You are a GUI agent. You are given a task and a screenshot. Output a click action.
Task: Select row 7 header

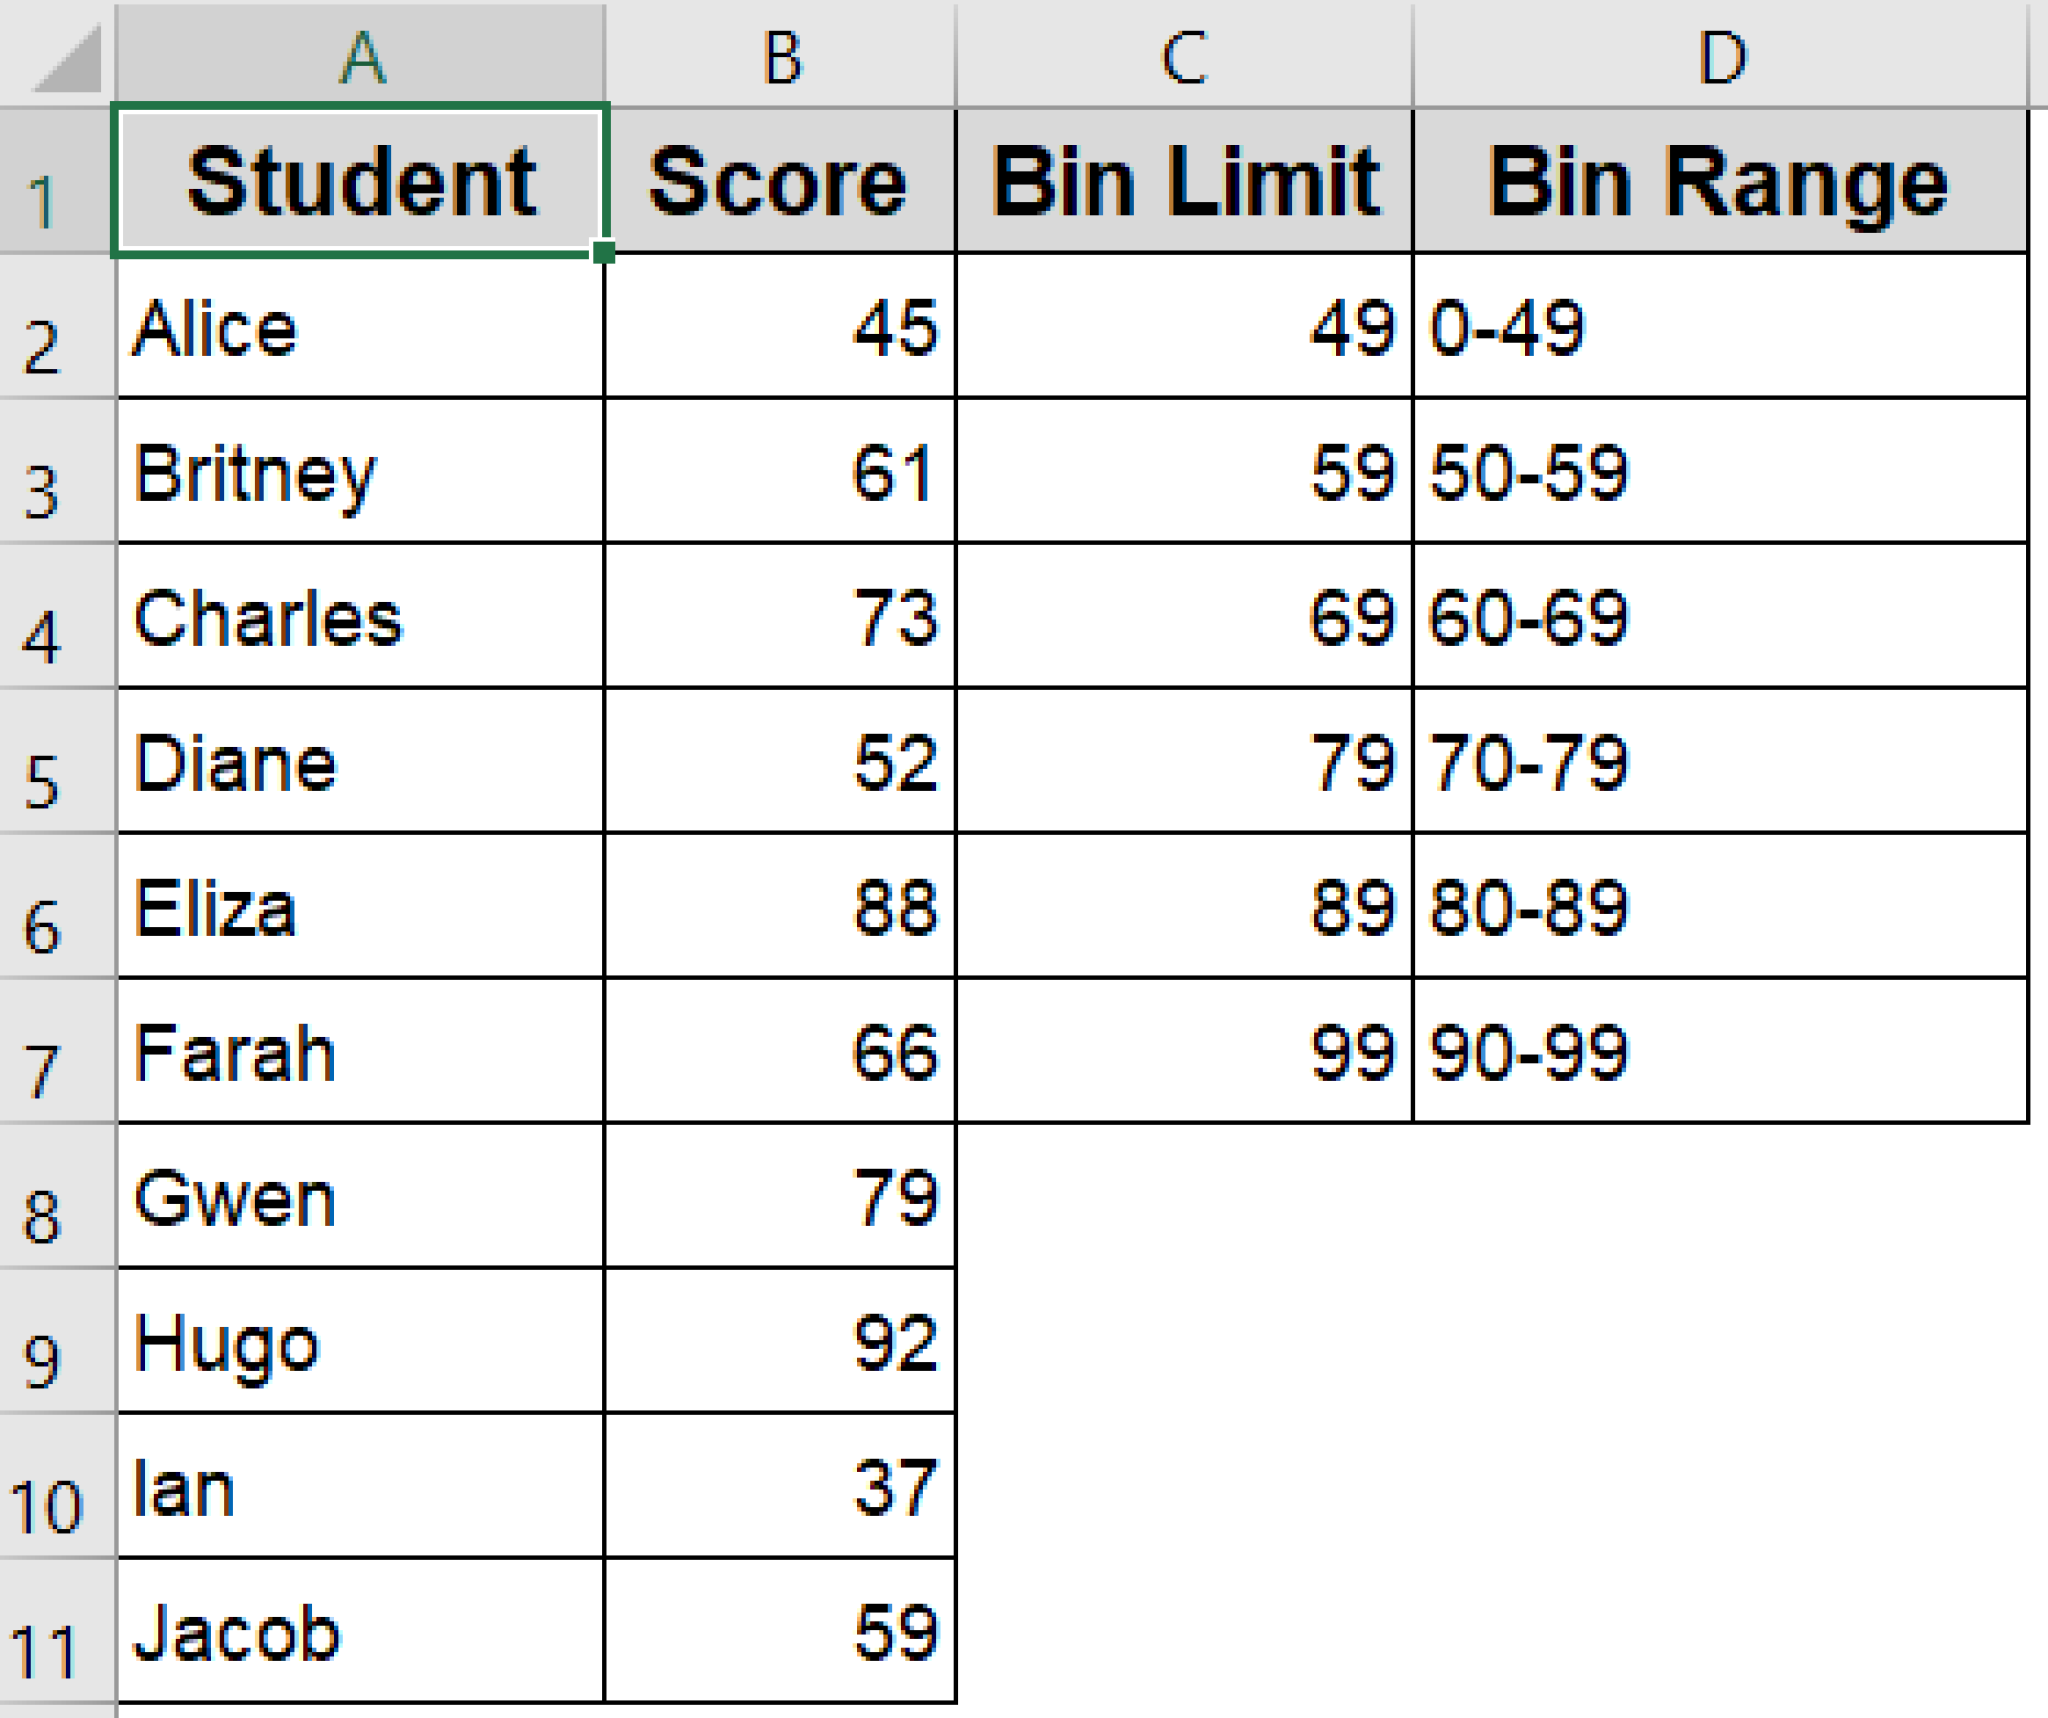[x=55, y=1050]
